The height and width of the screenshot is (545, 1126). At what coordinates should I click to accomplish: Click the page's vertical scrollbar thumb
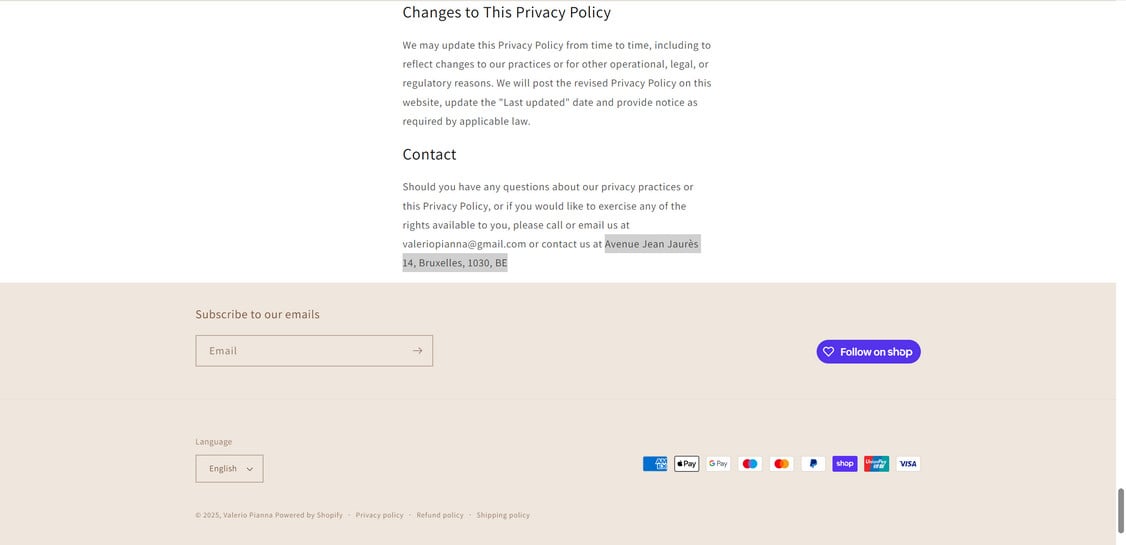coord(1120,510)
